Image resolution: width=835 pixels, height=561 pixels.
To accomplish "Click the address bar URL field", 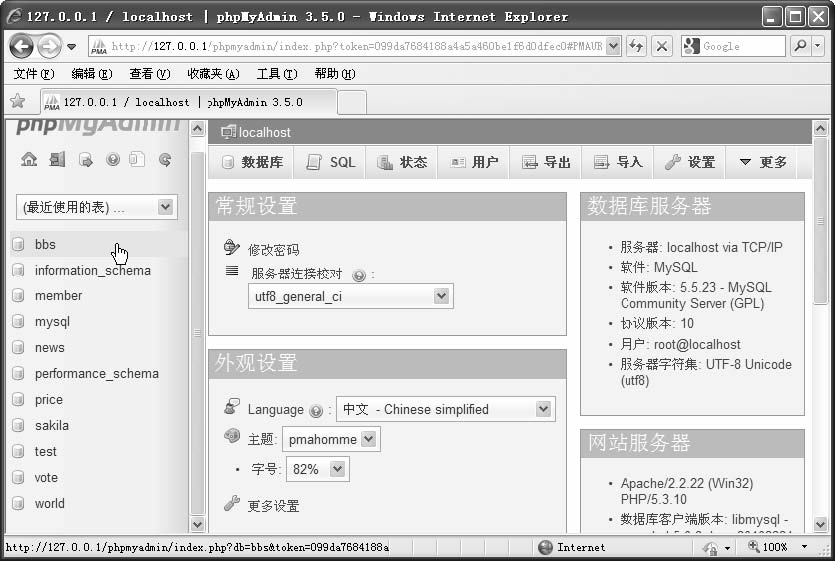I will (356, 46).
